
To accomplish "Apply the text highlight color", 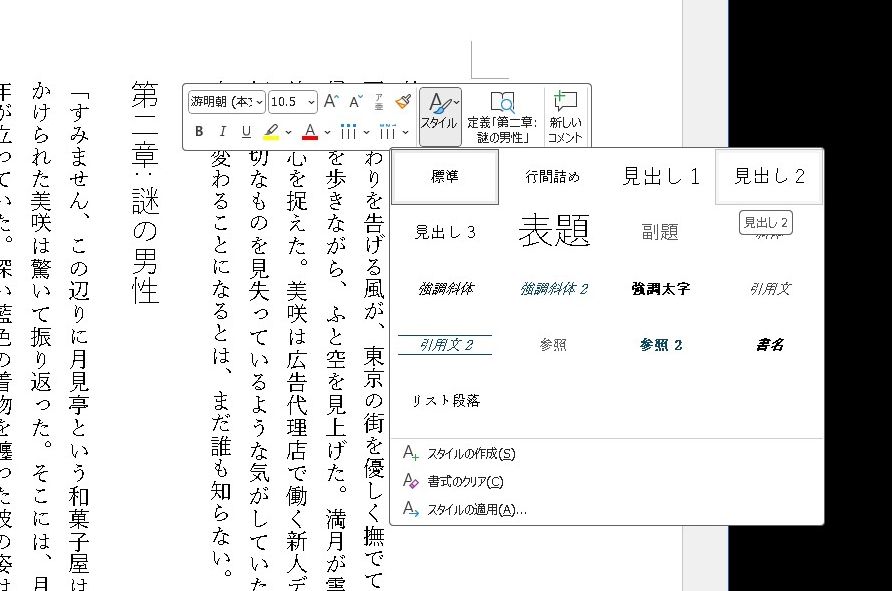I will [x=271, y=132].
